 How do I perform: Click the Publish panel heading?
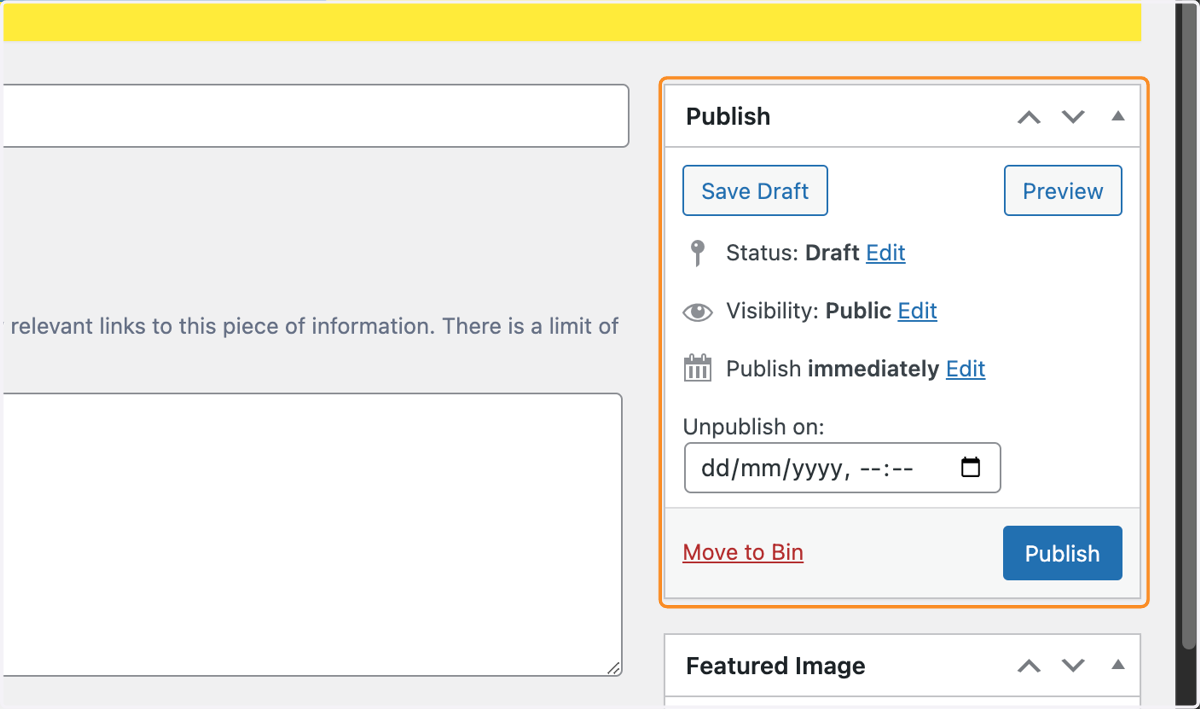(x=728, y=117)
